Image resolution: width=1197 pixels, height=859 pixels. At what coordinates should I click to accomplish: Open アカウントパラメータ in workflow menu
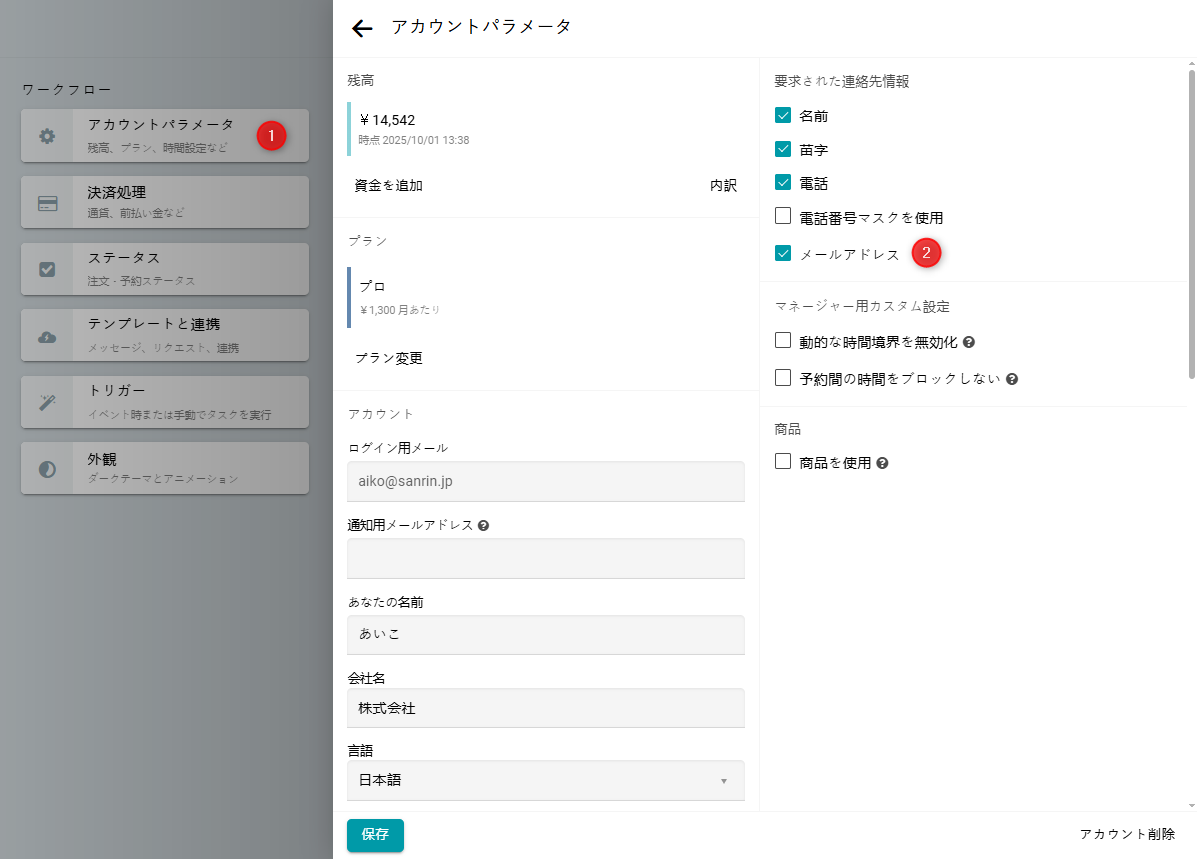pyautogui.click(x=165, y=136)
